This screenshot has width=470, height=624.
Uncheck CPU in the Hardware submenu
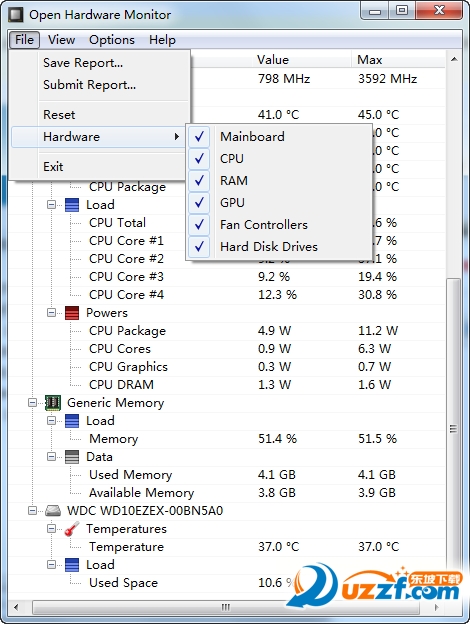tap(279, 159)
